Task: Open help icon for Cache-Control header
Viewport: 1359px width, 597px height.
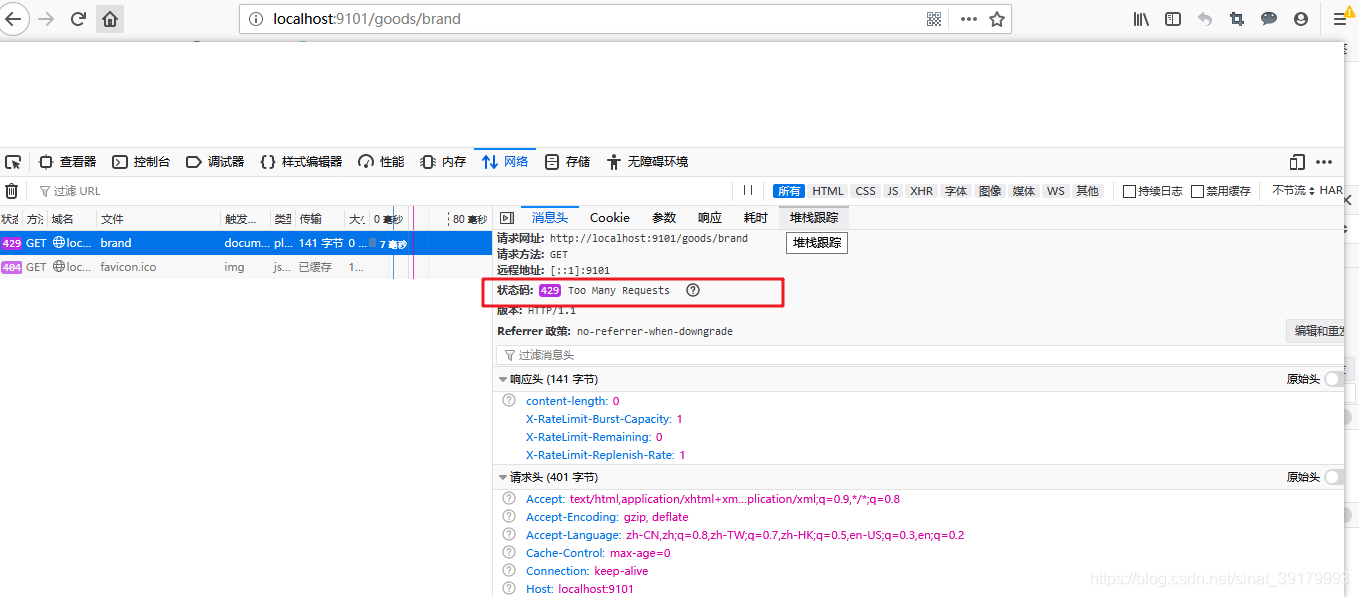Action: [x=509, y=553]
